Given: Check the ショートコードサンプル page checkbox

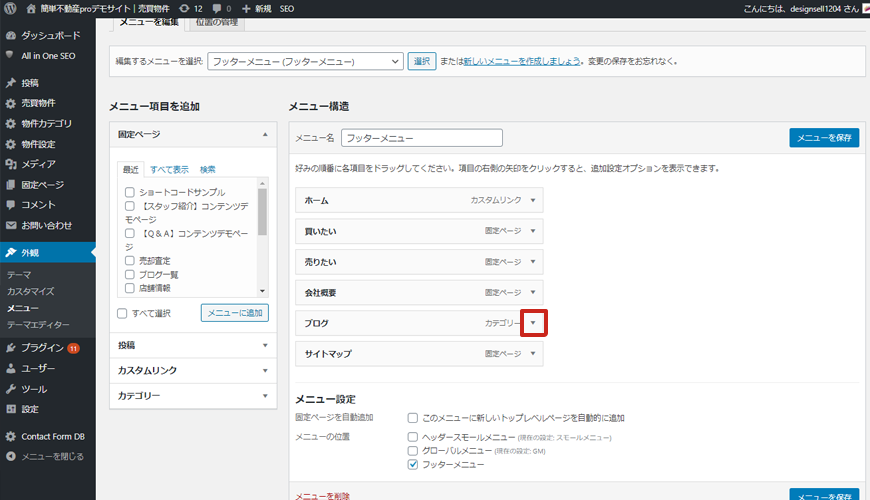Looking at the screenshot, I should point(130,192).
